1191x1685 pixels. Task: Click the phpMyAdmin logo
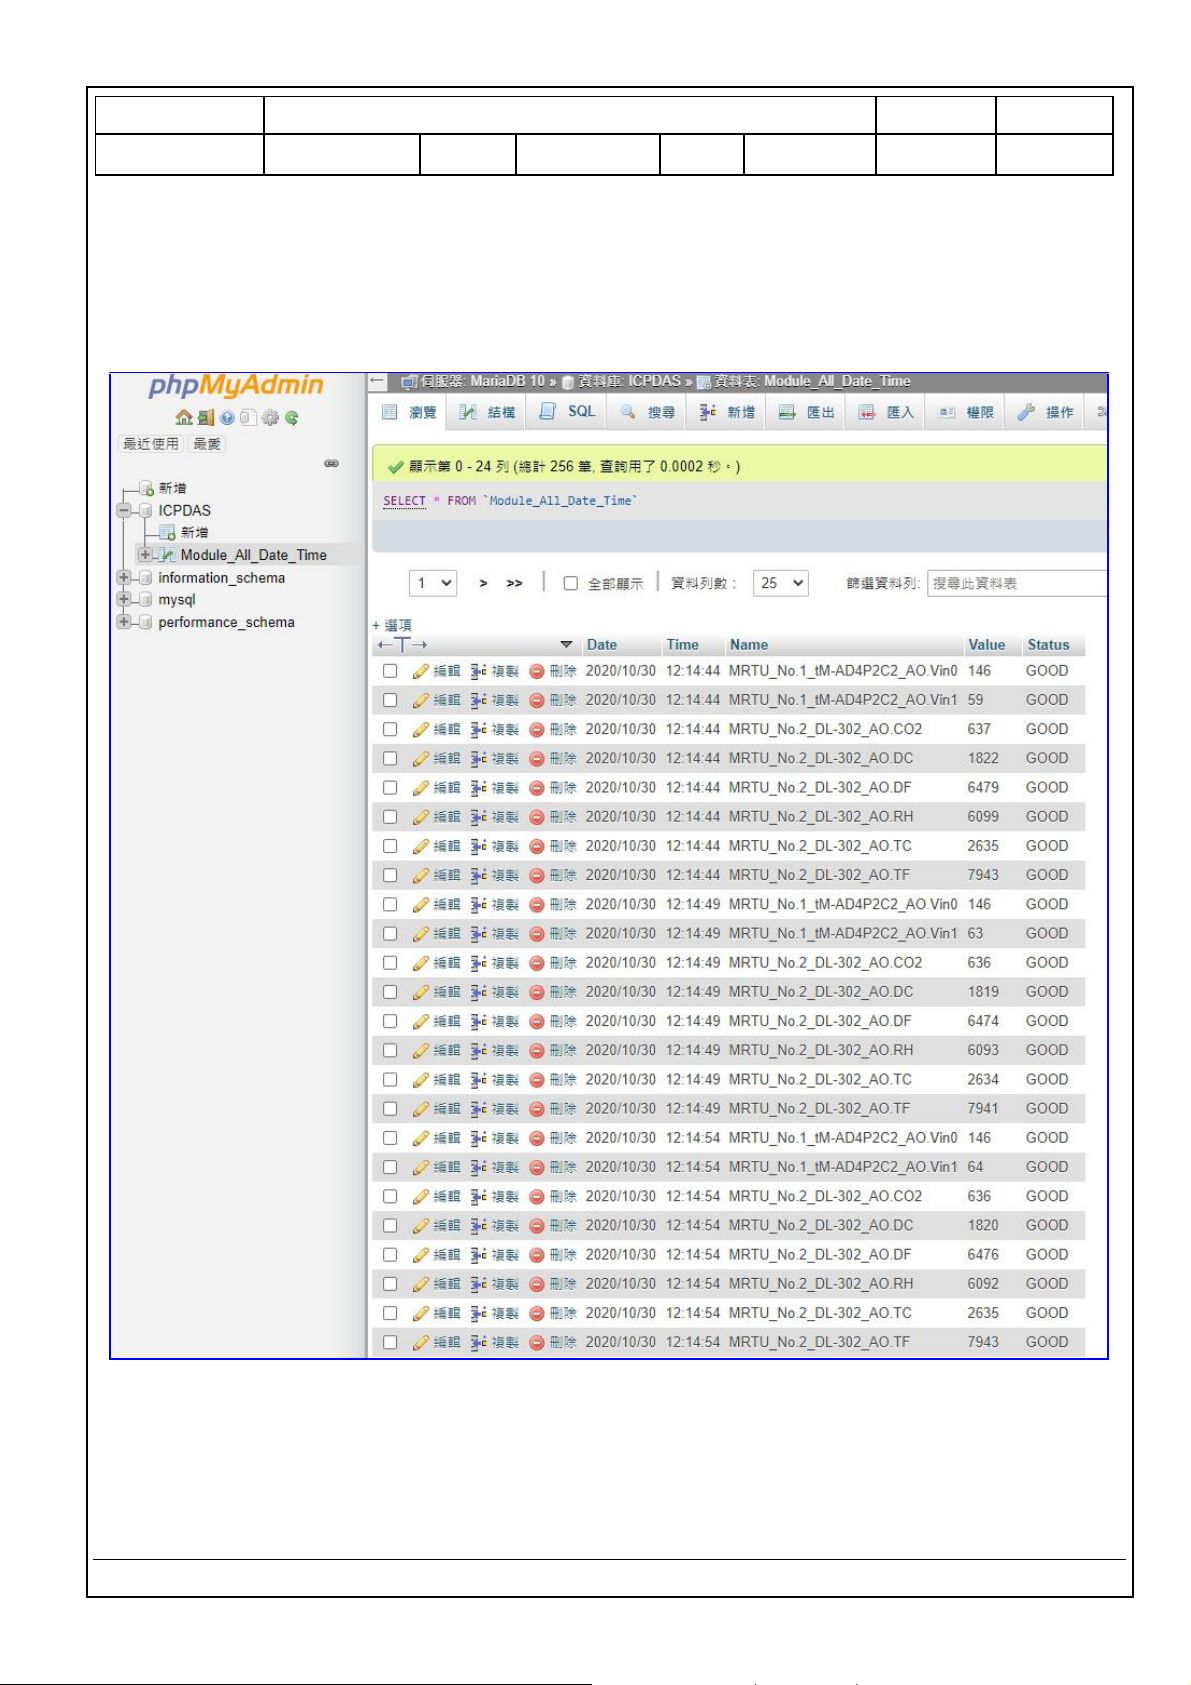236,386
